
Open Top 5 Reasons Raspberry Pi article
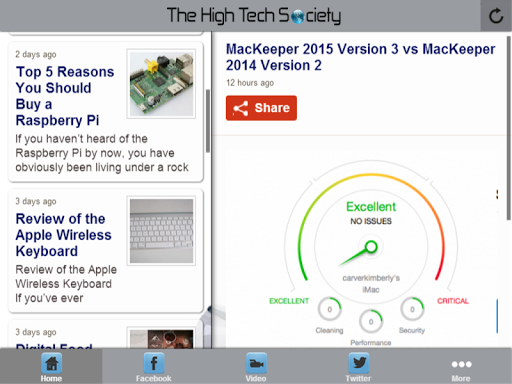(65, 96)
